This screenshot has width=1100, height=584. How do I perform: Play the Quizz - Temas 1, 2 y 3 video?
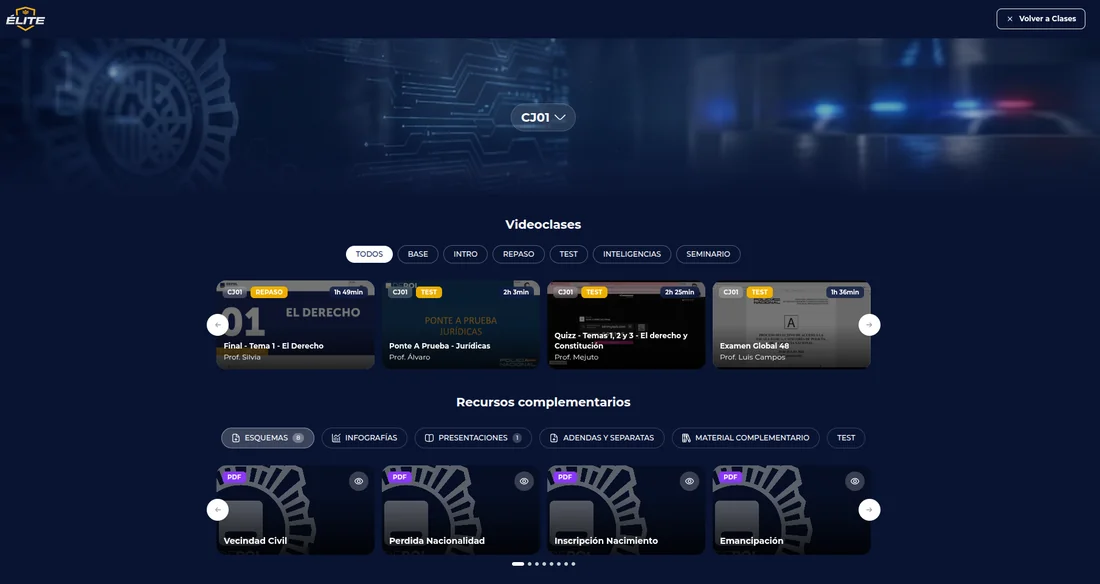click(x=626, y=325)
